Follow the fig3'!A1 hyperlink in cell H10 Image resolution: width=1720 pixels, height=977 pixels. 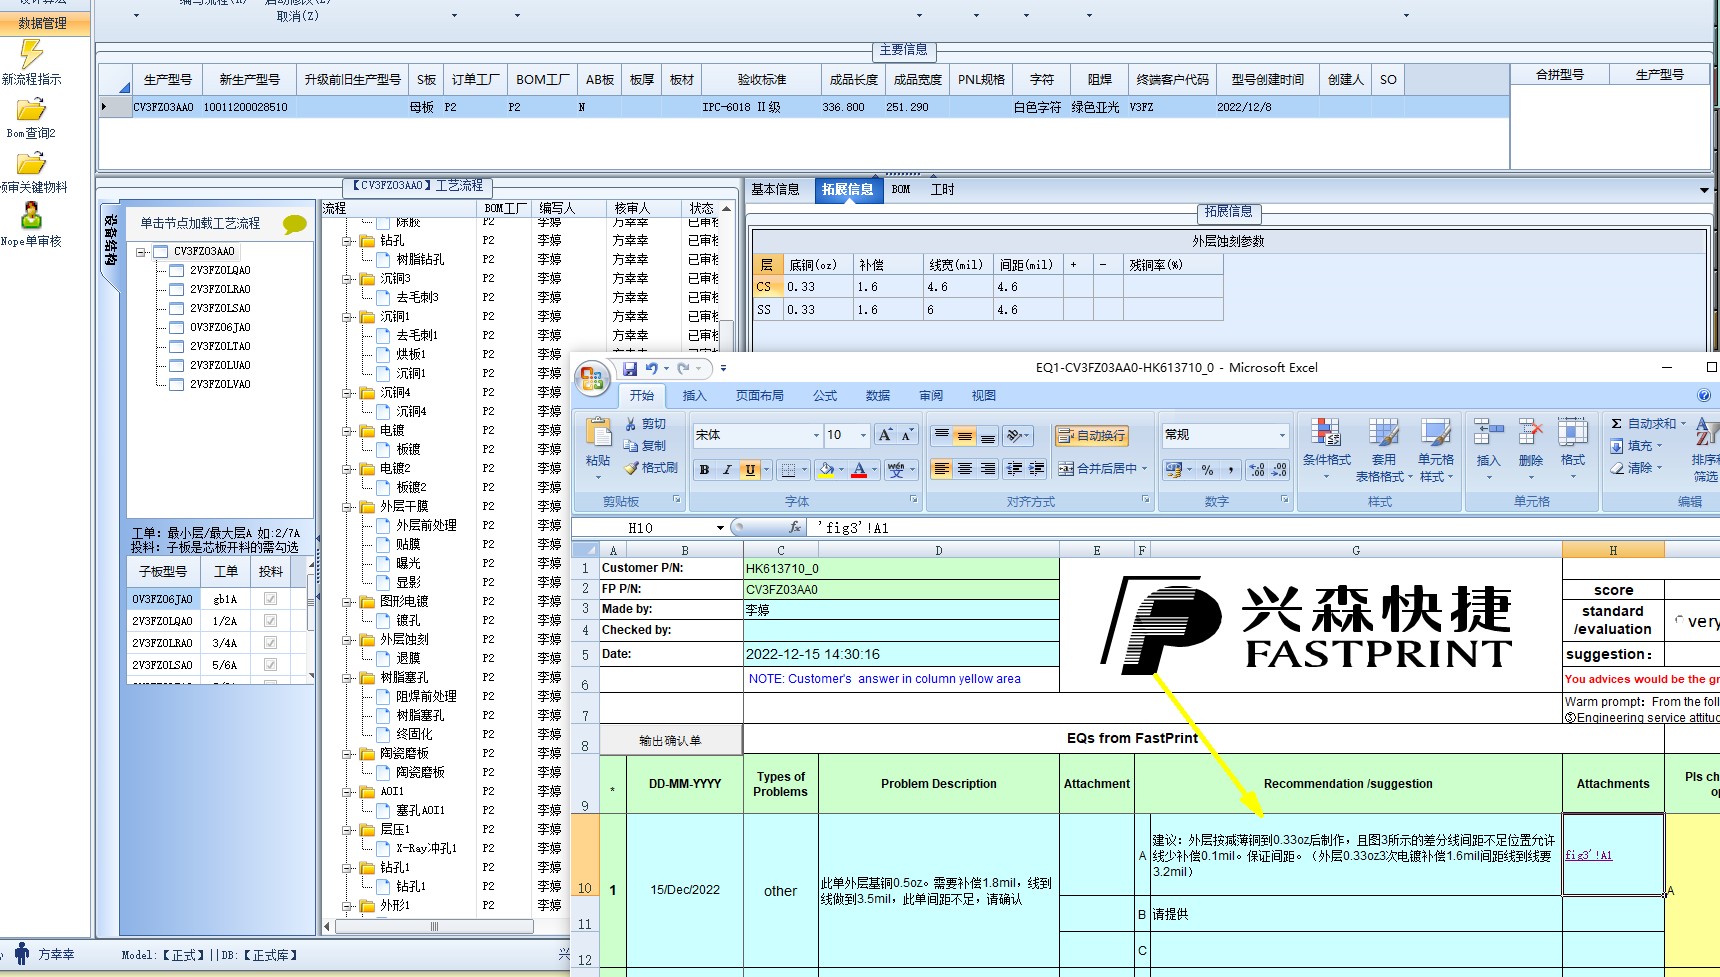(x=1589, y=855)
